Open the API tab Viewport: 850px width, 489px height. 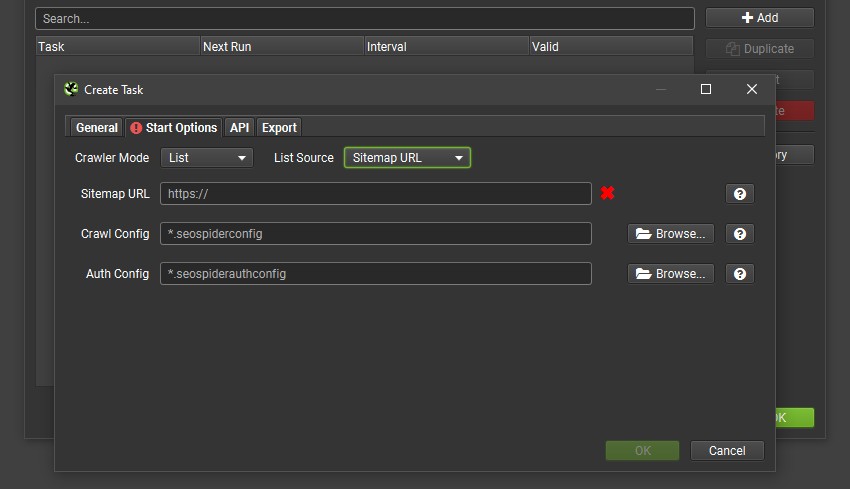point(239,127)
